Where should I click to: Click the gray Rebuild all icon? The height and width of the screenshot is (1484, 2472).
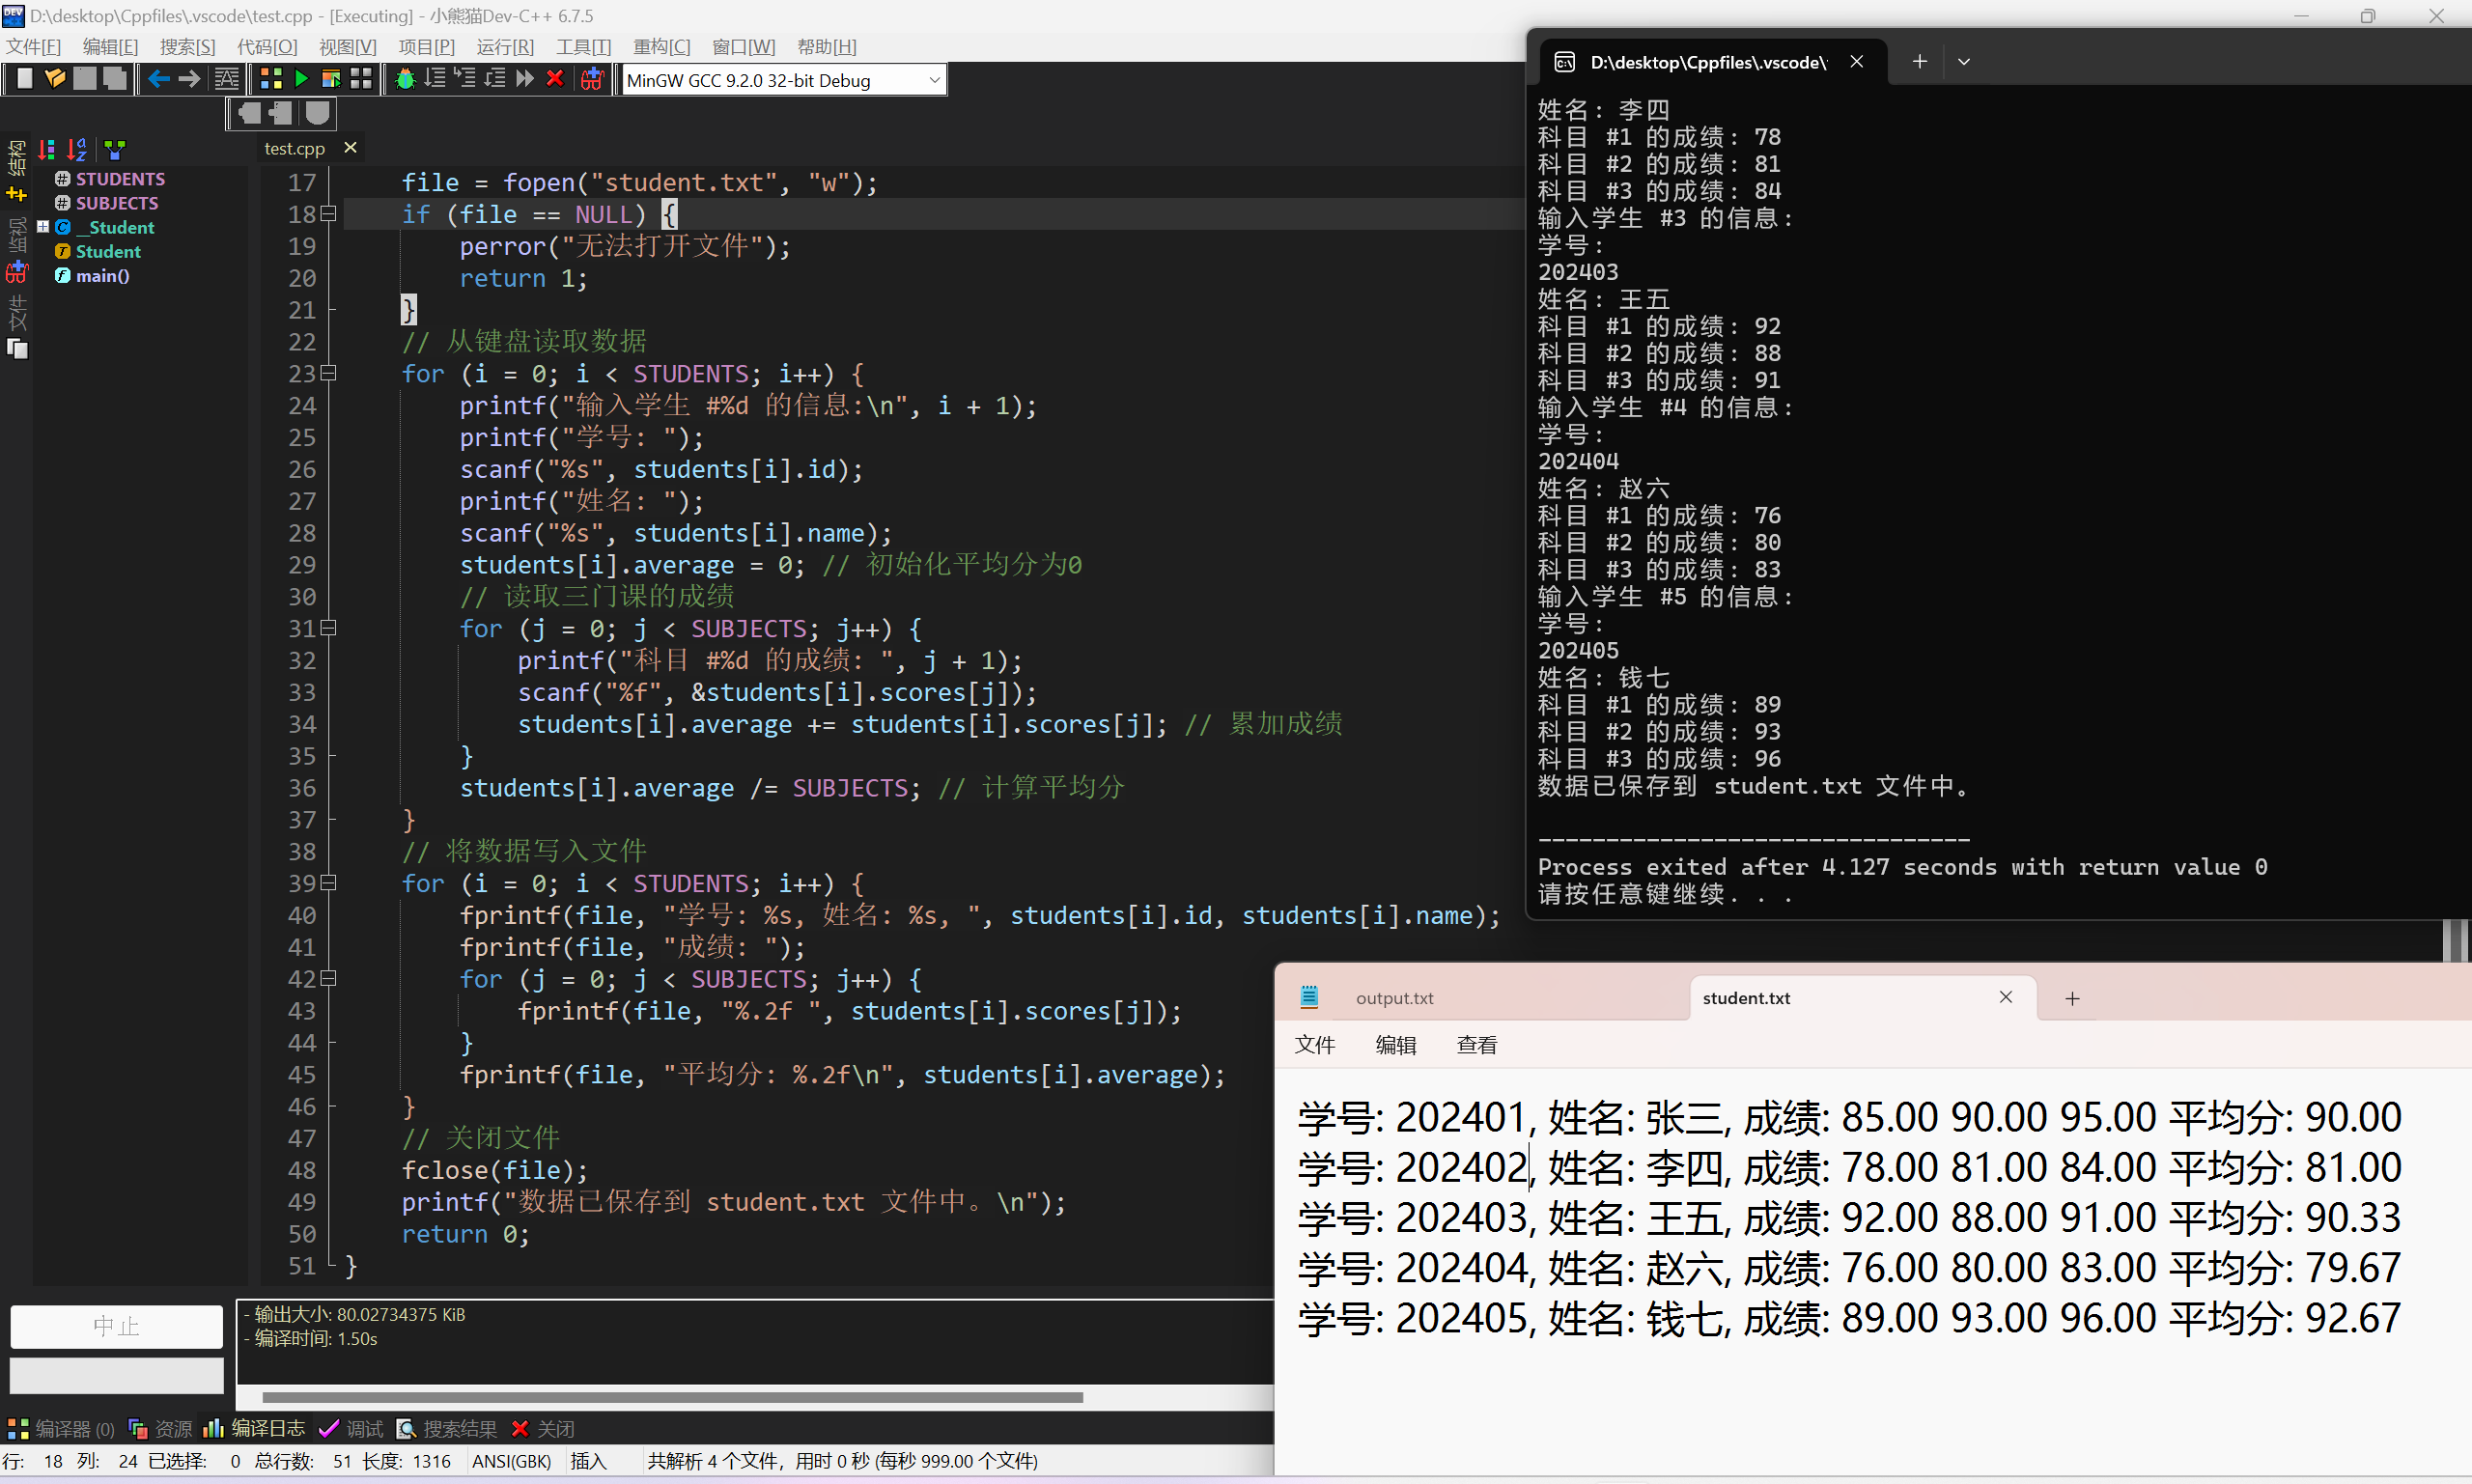(x=361, y=79)
